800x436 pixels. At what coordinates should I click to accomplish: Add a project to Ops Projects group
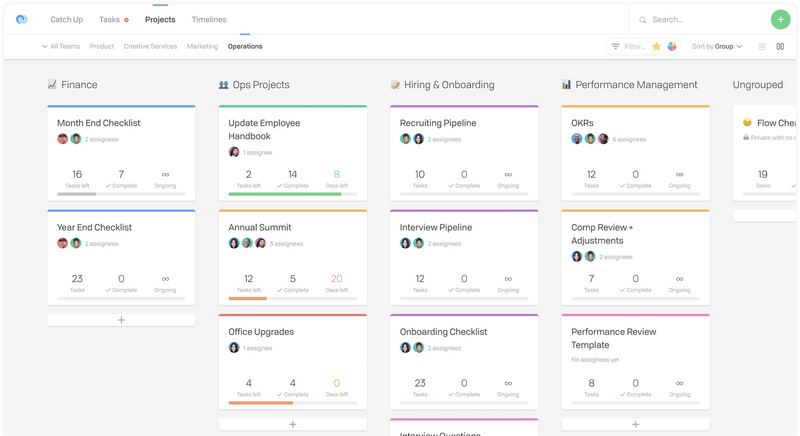[293, 424]
